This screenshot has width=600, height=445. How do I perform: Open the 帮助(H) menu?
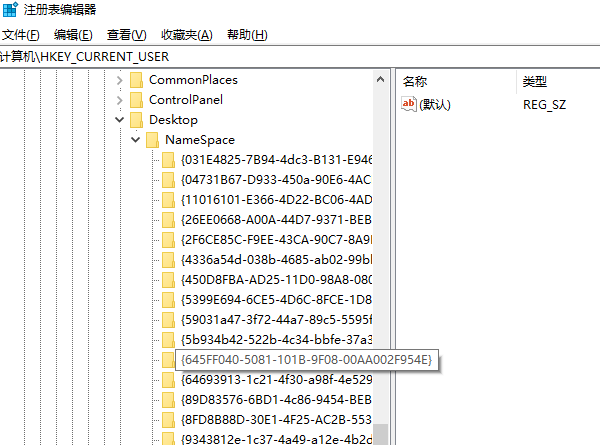(x=247, y=35)
